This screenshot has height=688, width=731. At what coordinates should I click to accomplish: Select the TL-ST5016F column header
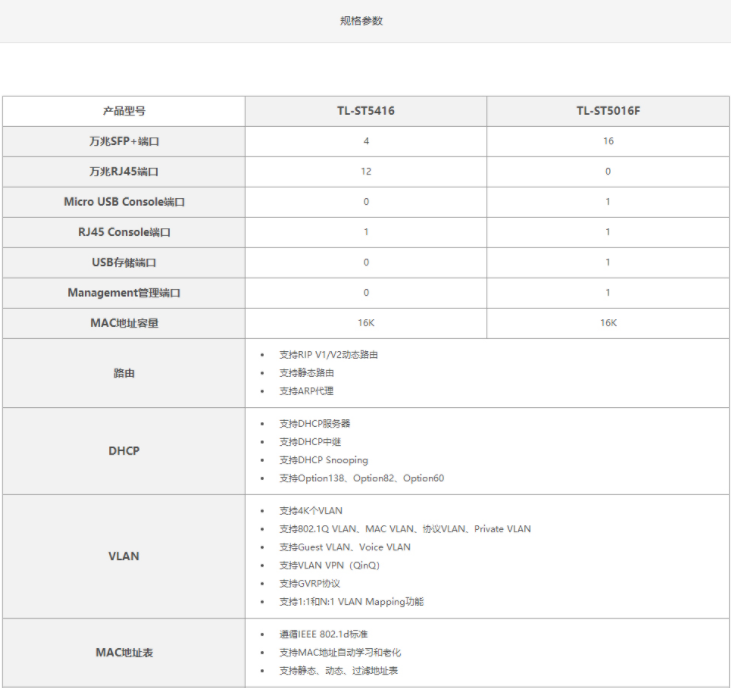click(x=608, y=111)
